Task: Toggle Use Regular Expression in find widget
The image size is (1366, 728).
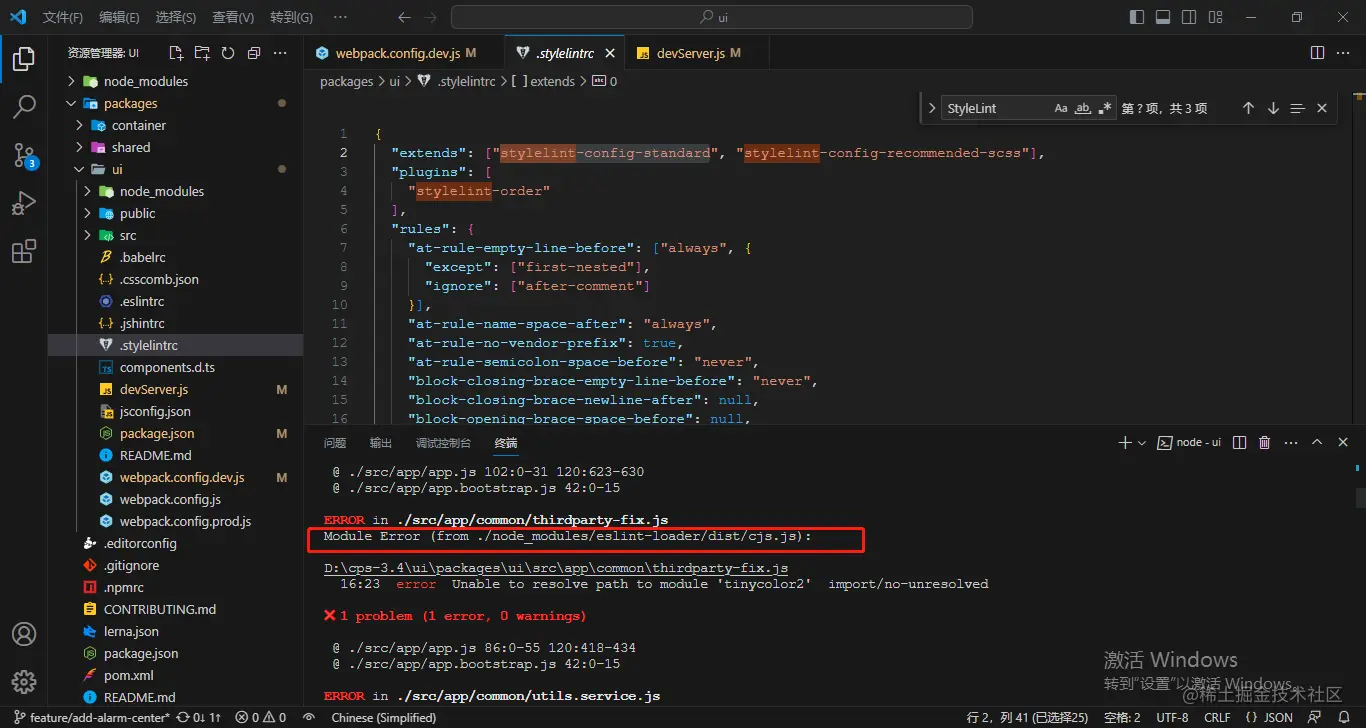Action: (1104, 108)
